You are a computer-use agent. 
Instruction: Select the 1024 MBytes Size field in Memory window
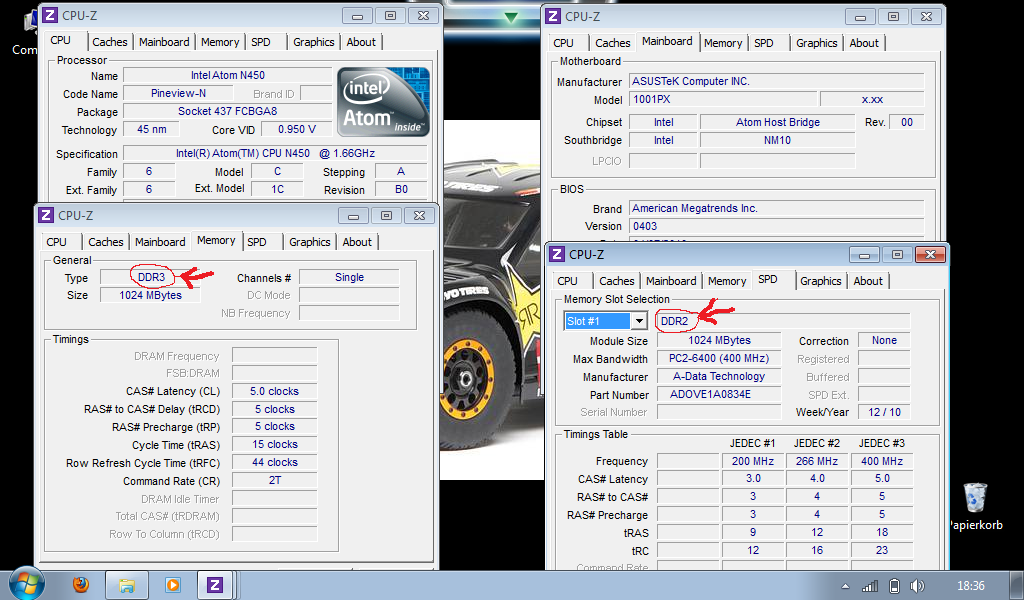150,295
